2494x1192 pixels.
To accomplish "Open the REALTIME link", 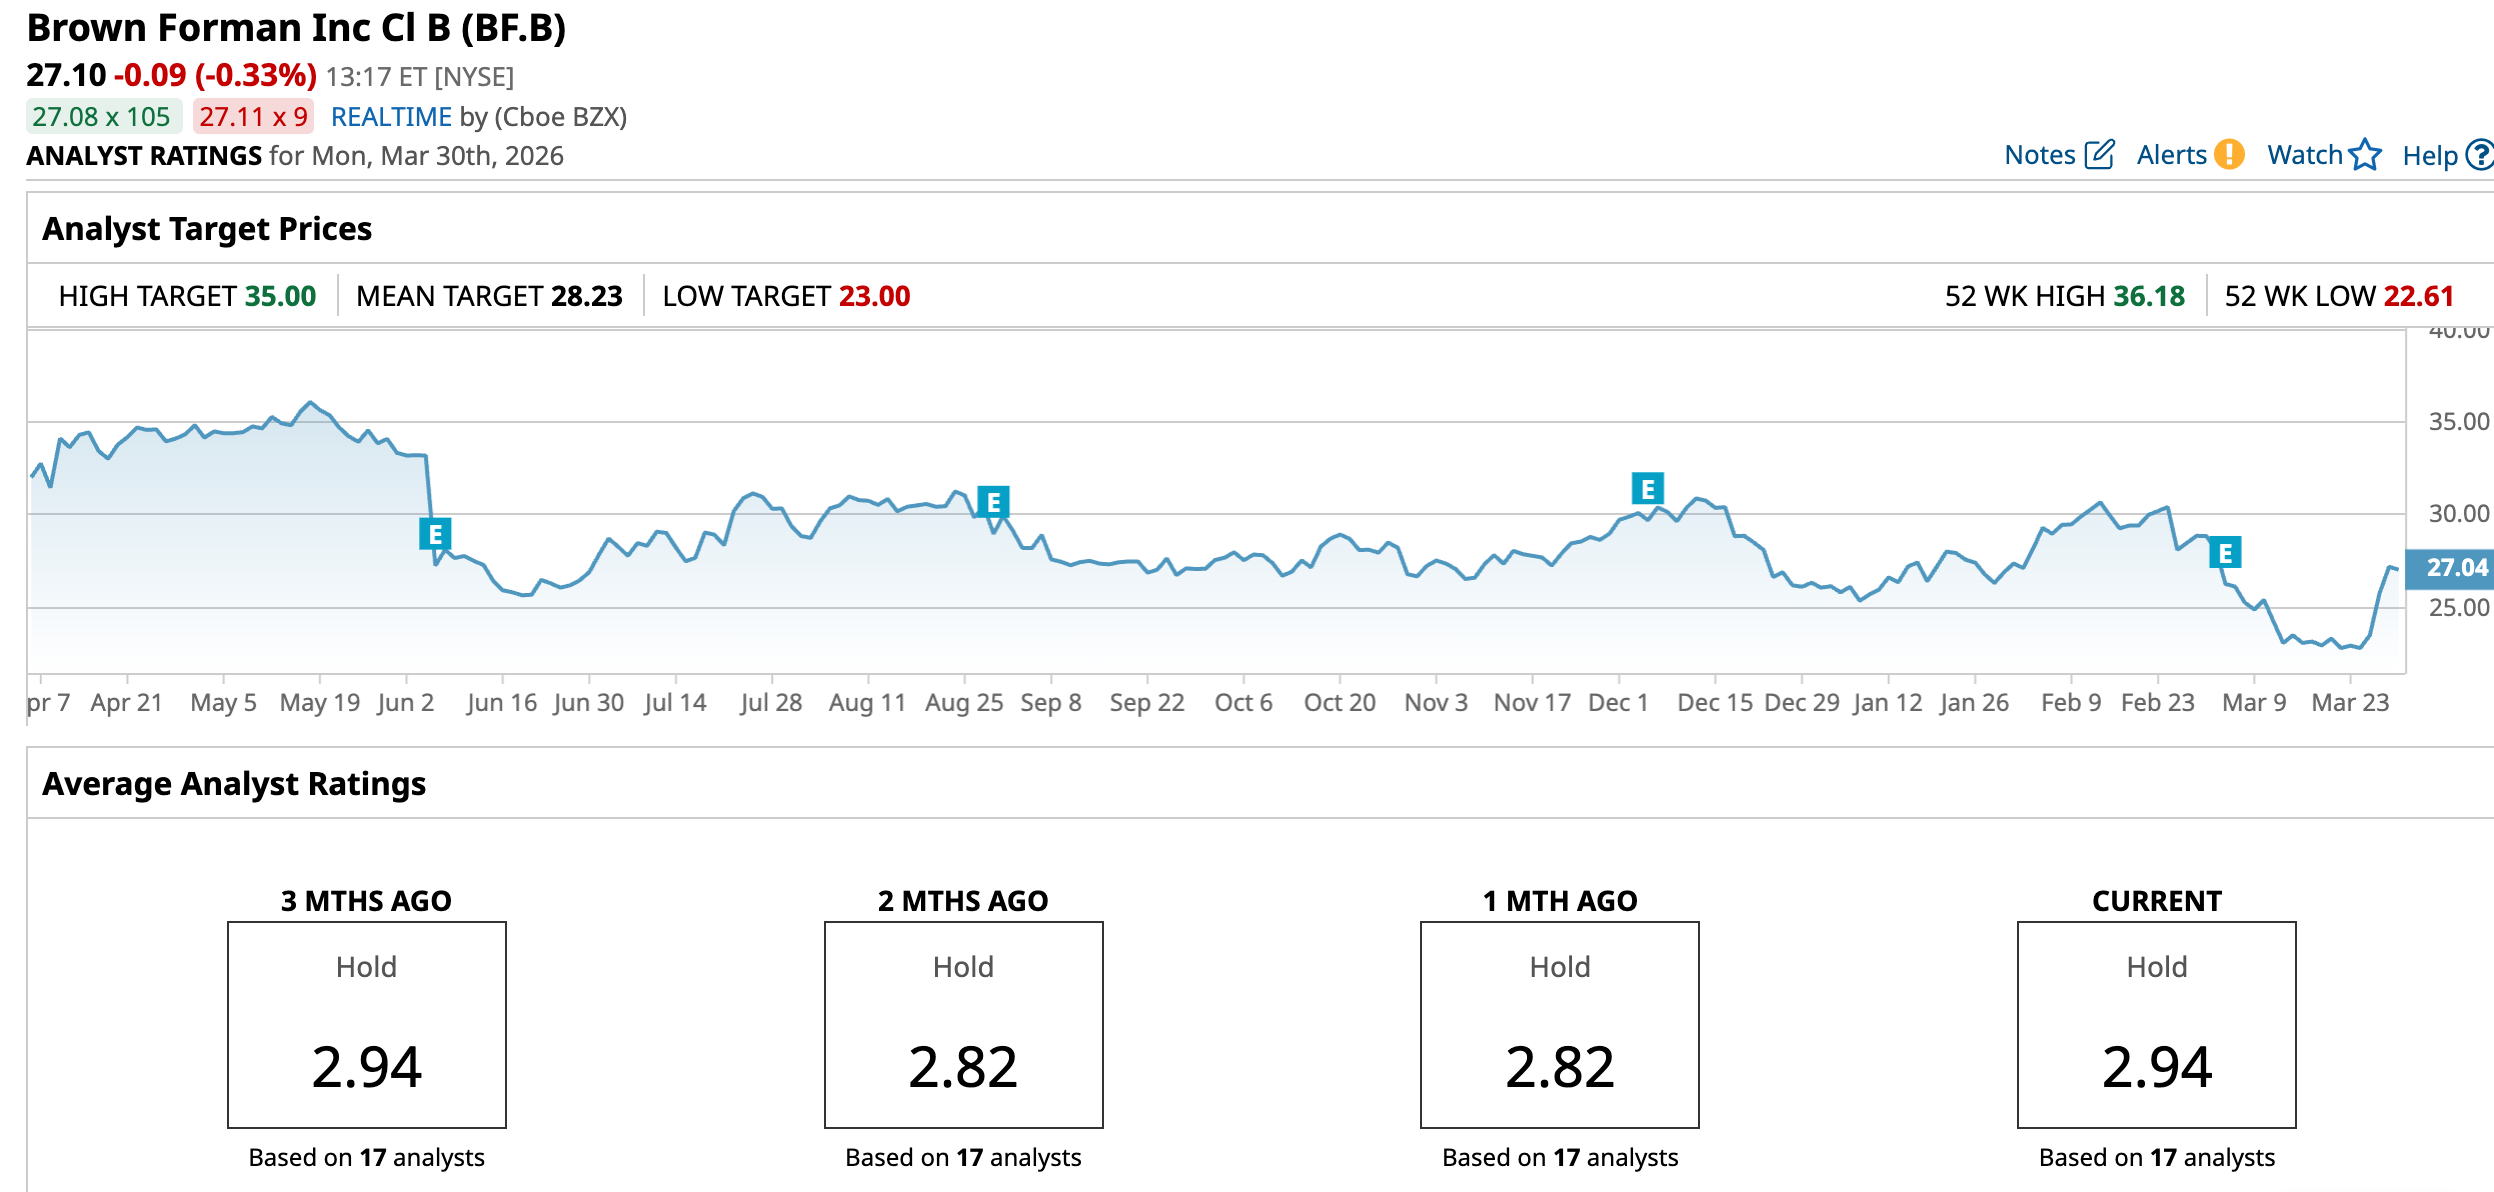I will click(391, 117).
